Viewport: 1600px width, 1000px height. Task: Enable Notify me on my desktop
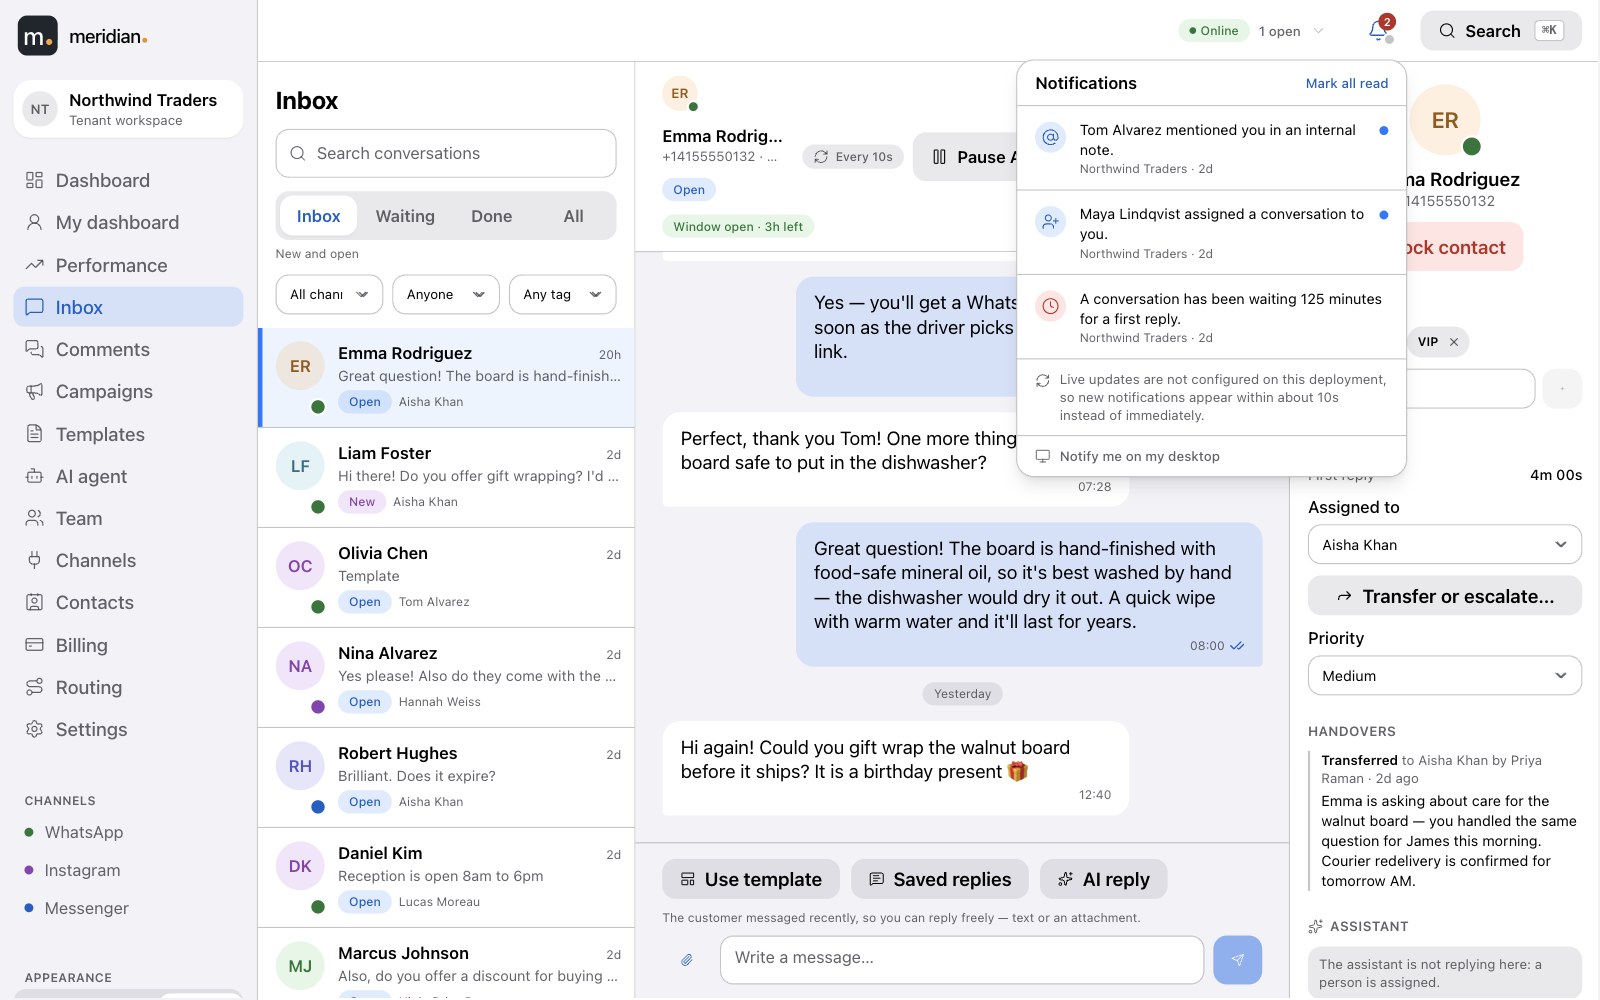1212,456
